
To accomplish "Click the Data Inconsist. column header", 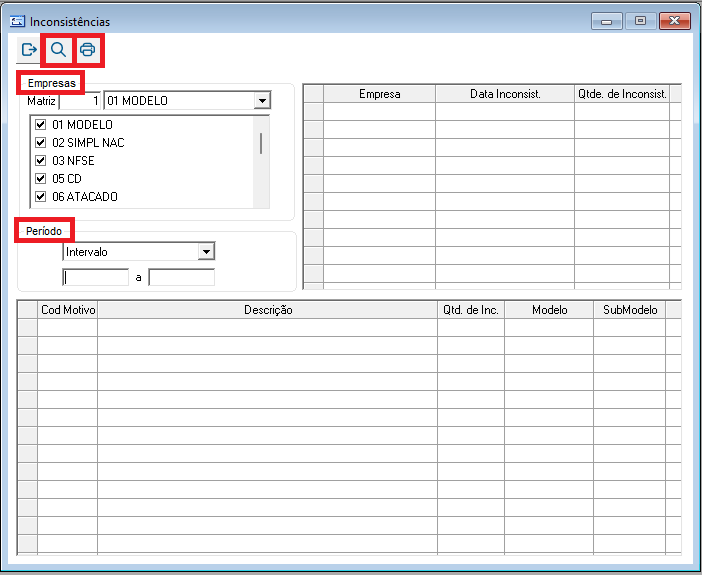I will tap(505, 94).
